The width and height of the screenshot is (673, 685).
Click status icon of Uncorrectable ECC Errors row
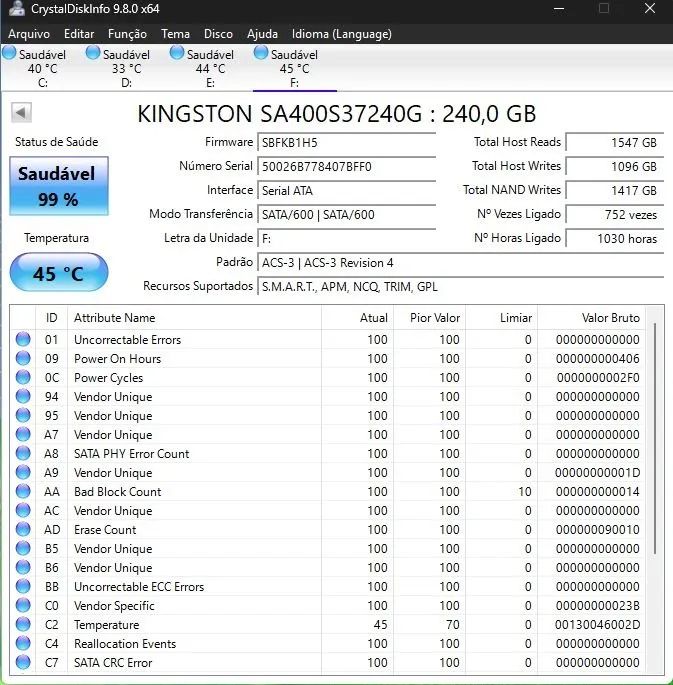[23, 586]
